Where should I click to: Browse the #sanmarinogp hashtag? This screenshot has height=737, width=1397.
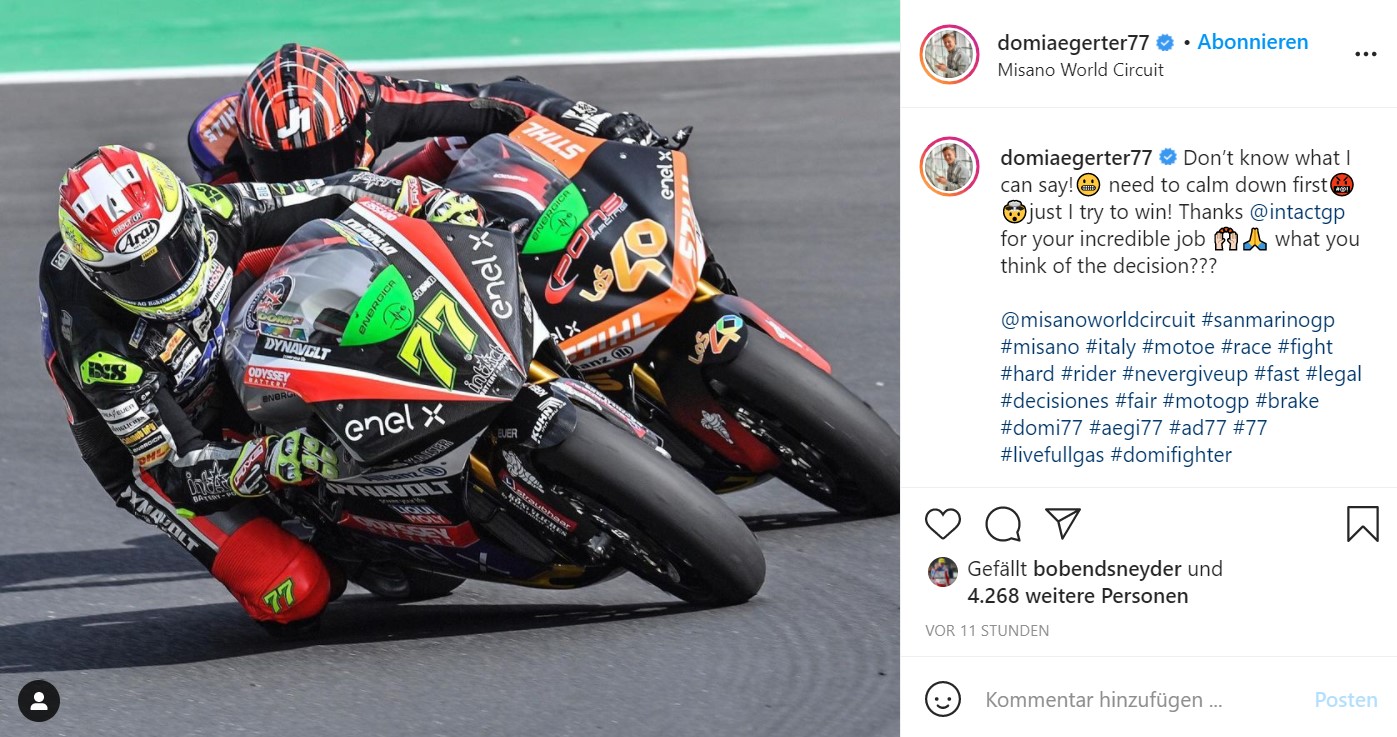pos(1268,320)
